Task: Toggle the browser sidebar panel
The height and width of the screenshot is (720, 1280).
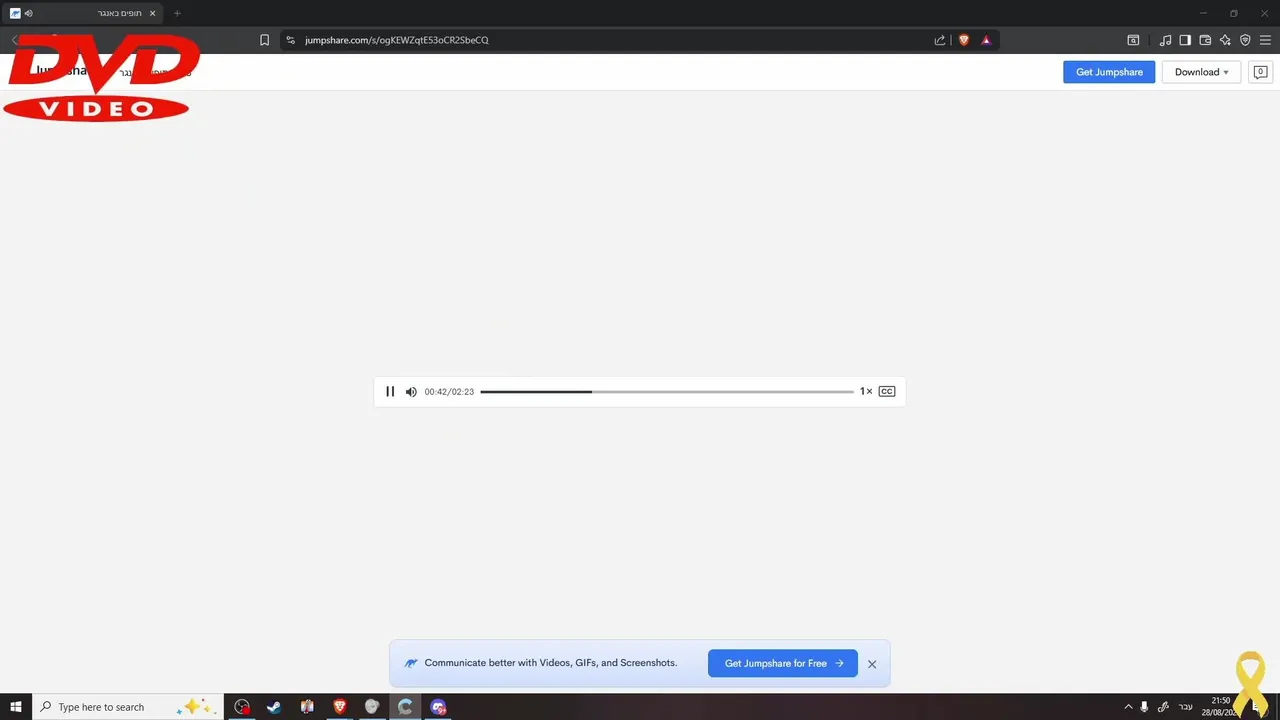Action: point(1185,40)
